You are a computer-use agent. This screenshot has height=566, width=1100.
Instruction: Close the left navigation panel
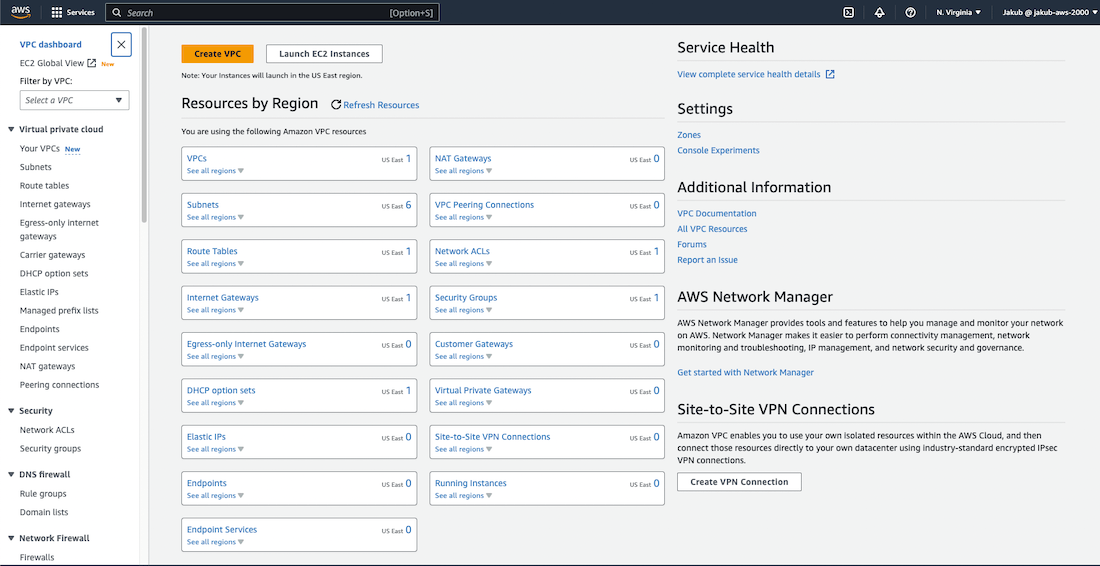[x=121, y=45]
